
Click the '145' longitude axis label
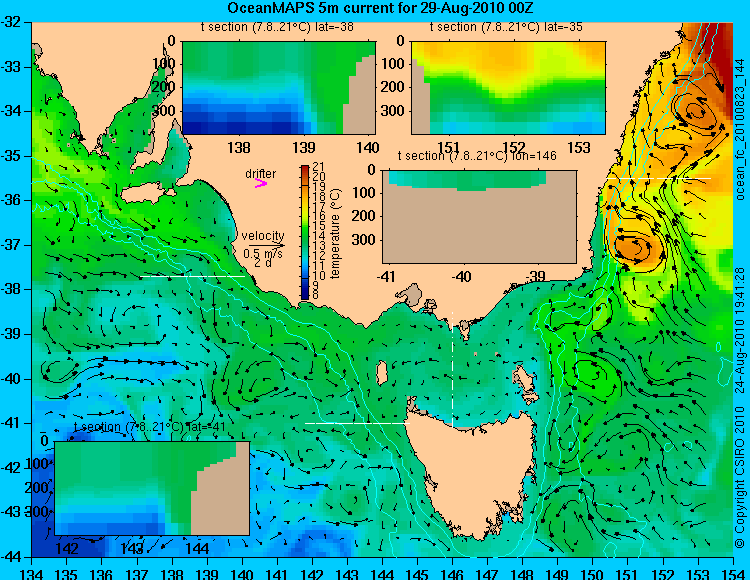tap(418, 573)
